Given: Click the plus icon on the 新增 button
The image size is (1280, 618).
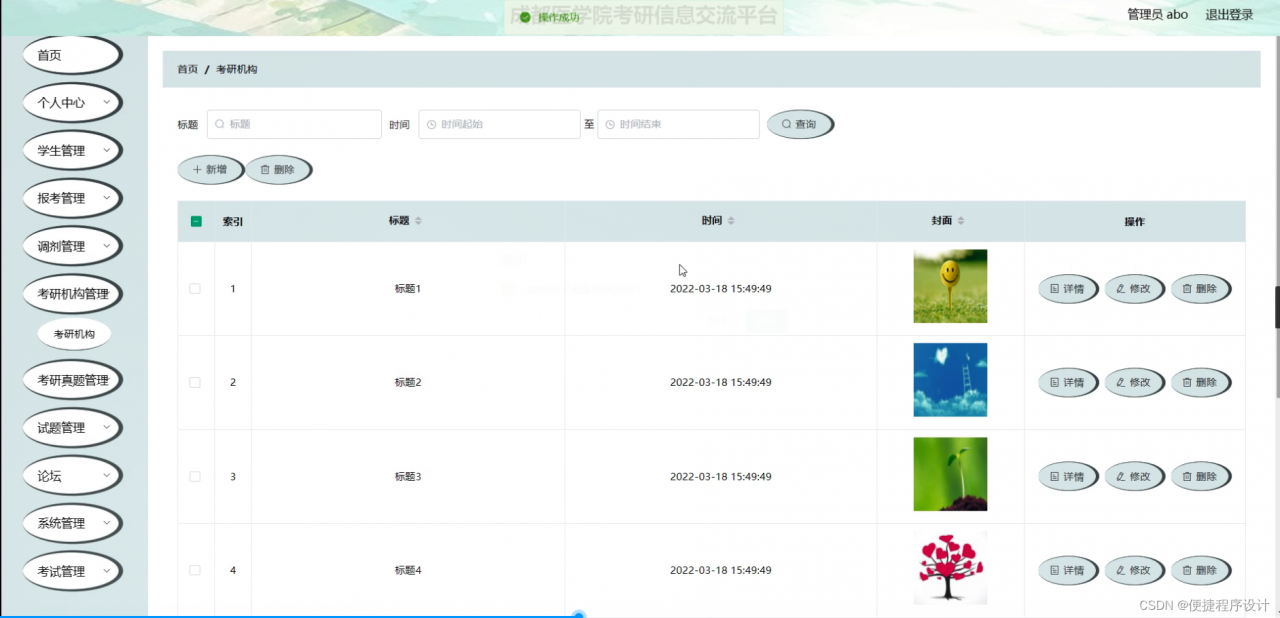Looking at the screenshot, I should 196,170.
